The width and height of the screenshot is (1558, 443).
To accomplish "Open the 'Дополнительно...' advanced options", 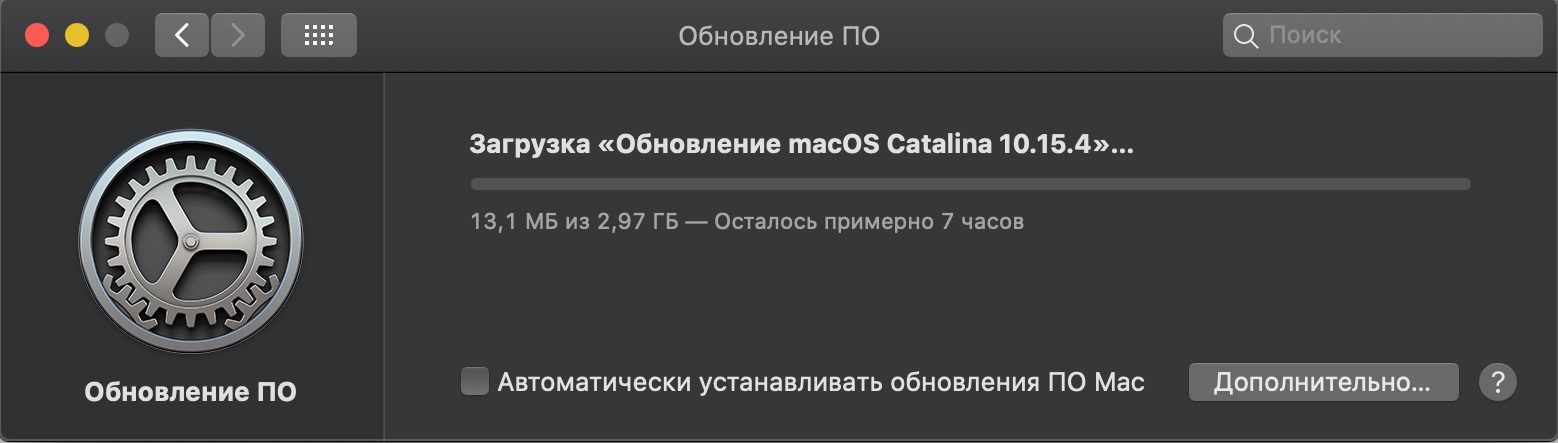I will pos(1322,382).
